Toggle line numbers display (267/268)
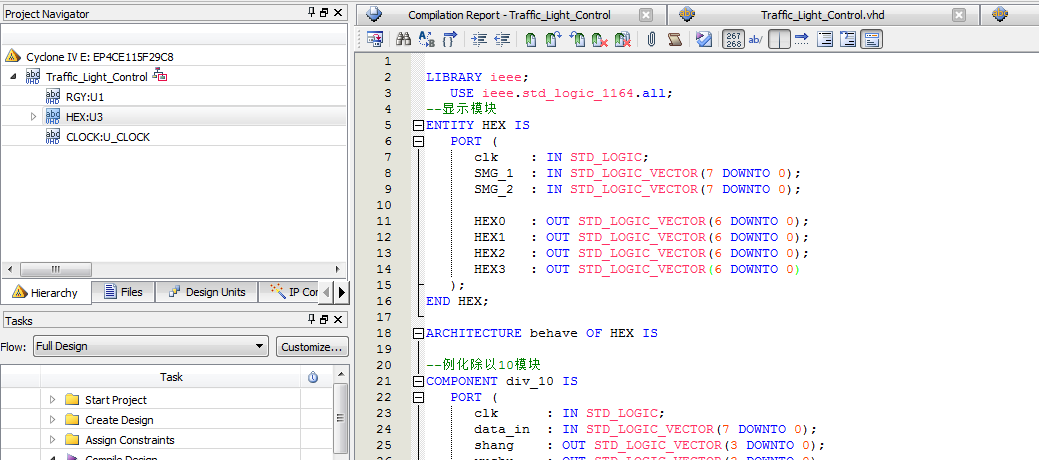This screenshot has height=460, width=1039. point(734,40)
